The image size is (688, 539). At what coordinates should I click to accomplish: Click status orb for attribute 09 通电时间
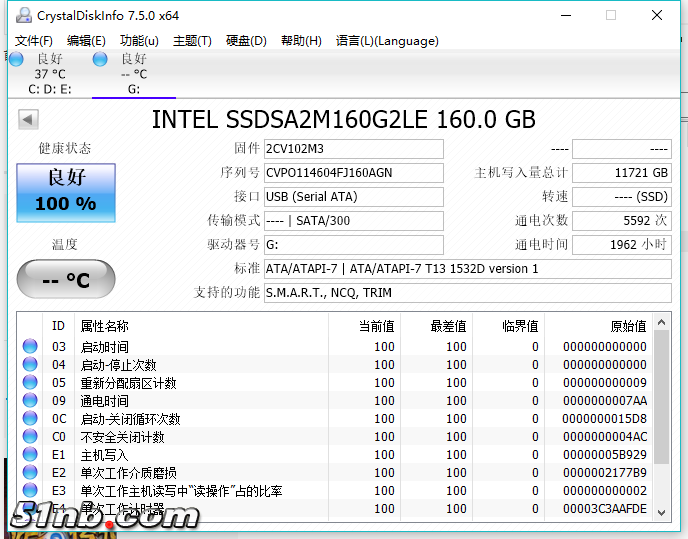tap(30, 401)
